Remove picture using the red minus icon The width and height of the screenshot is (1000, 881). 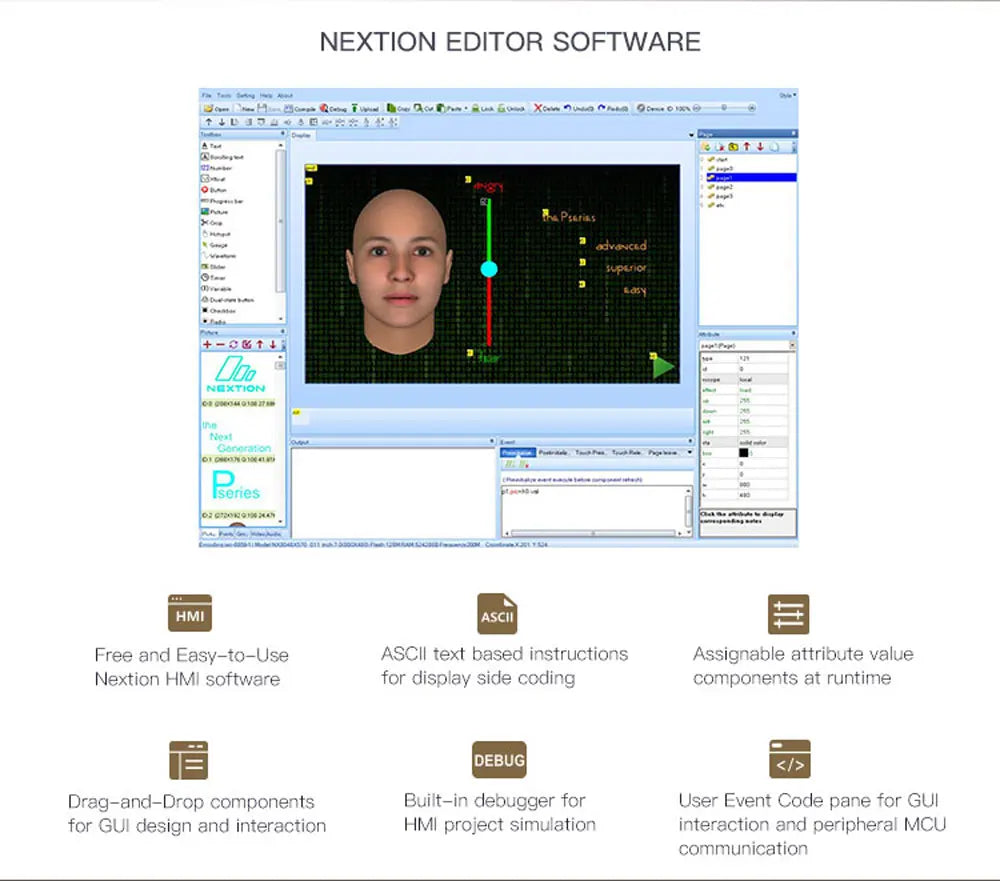pyautogui.click(x=220, y=344)
